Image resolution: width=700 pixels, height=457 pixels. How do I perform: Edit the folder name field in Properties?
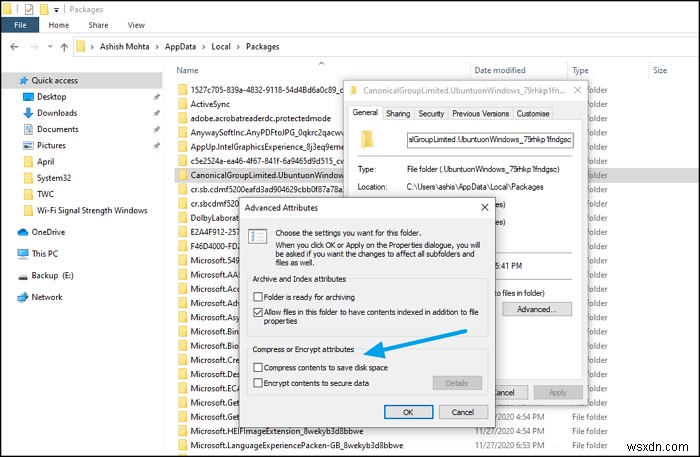(490, 140)
